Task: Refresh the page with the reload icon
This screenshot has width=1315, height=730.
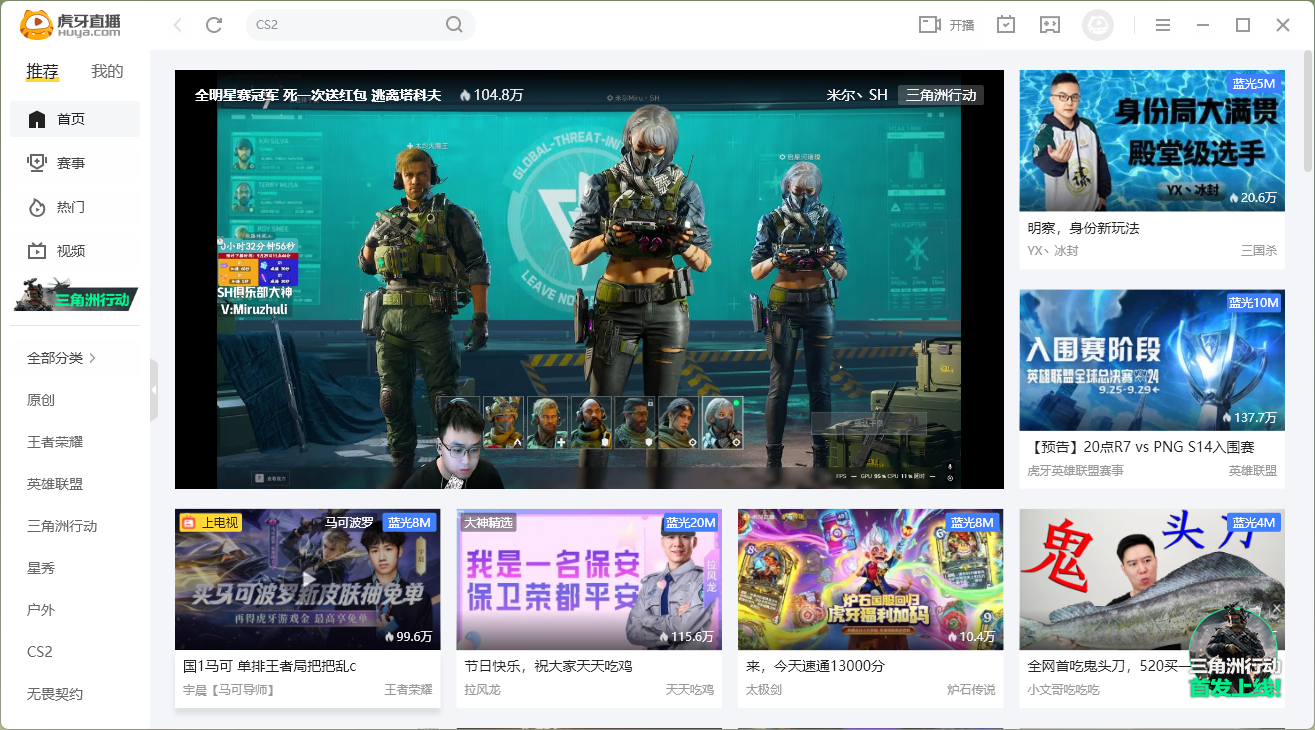Action: point(214,25)
